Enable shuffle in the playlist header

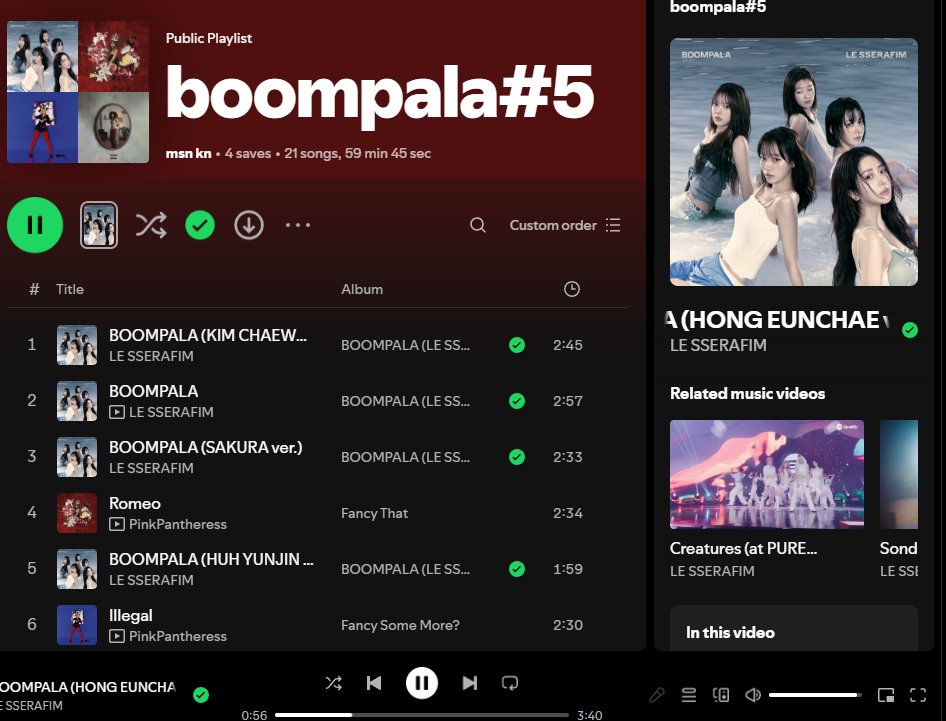[151, 225]
